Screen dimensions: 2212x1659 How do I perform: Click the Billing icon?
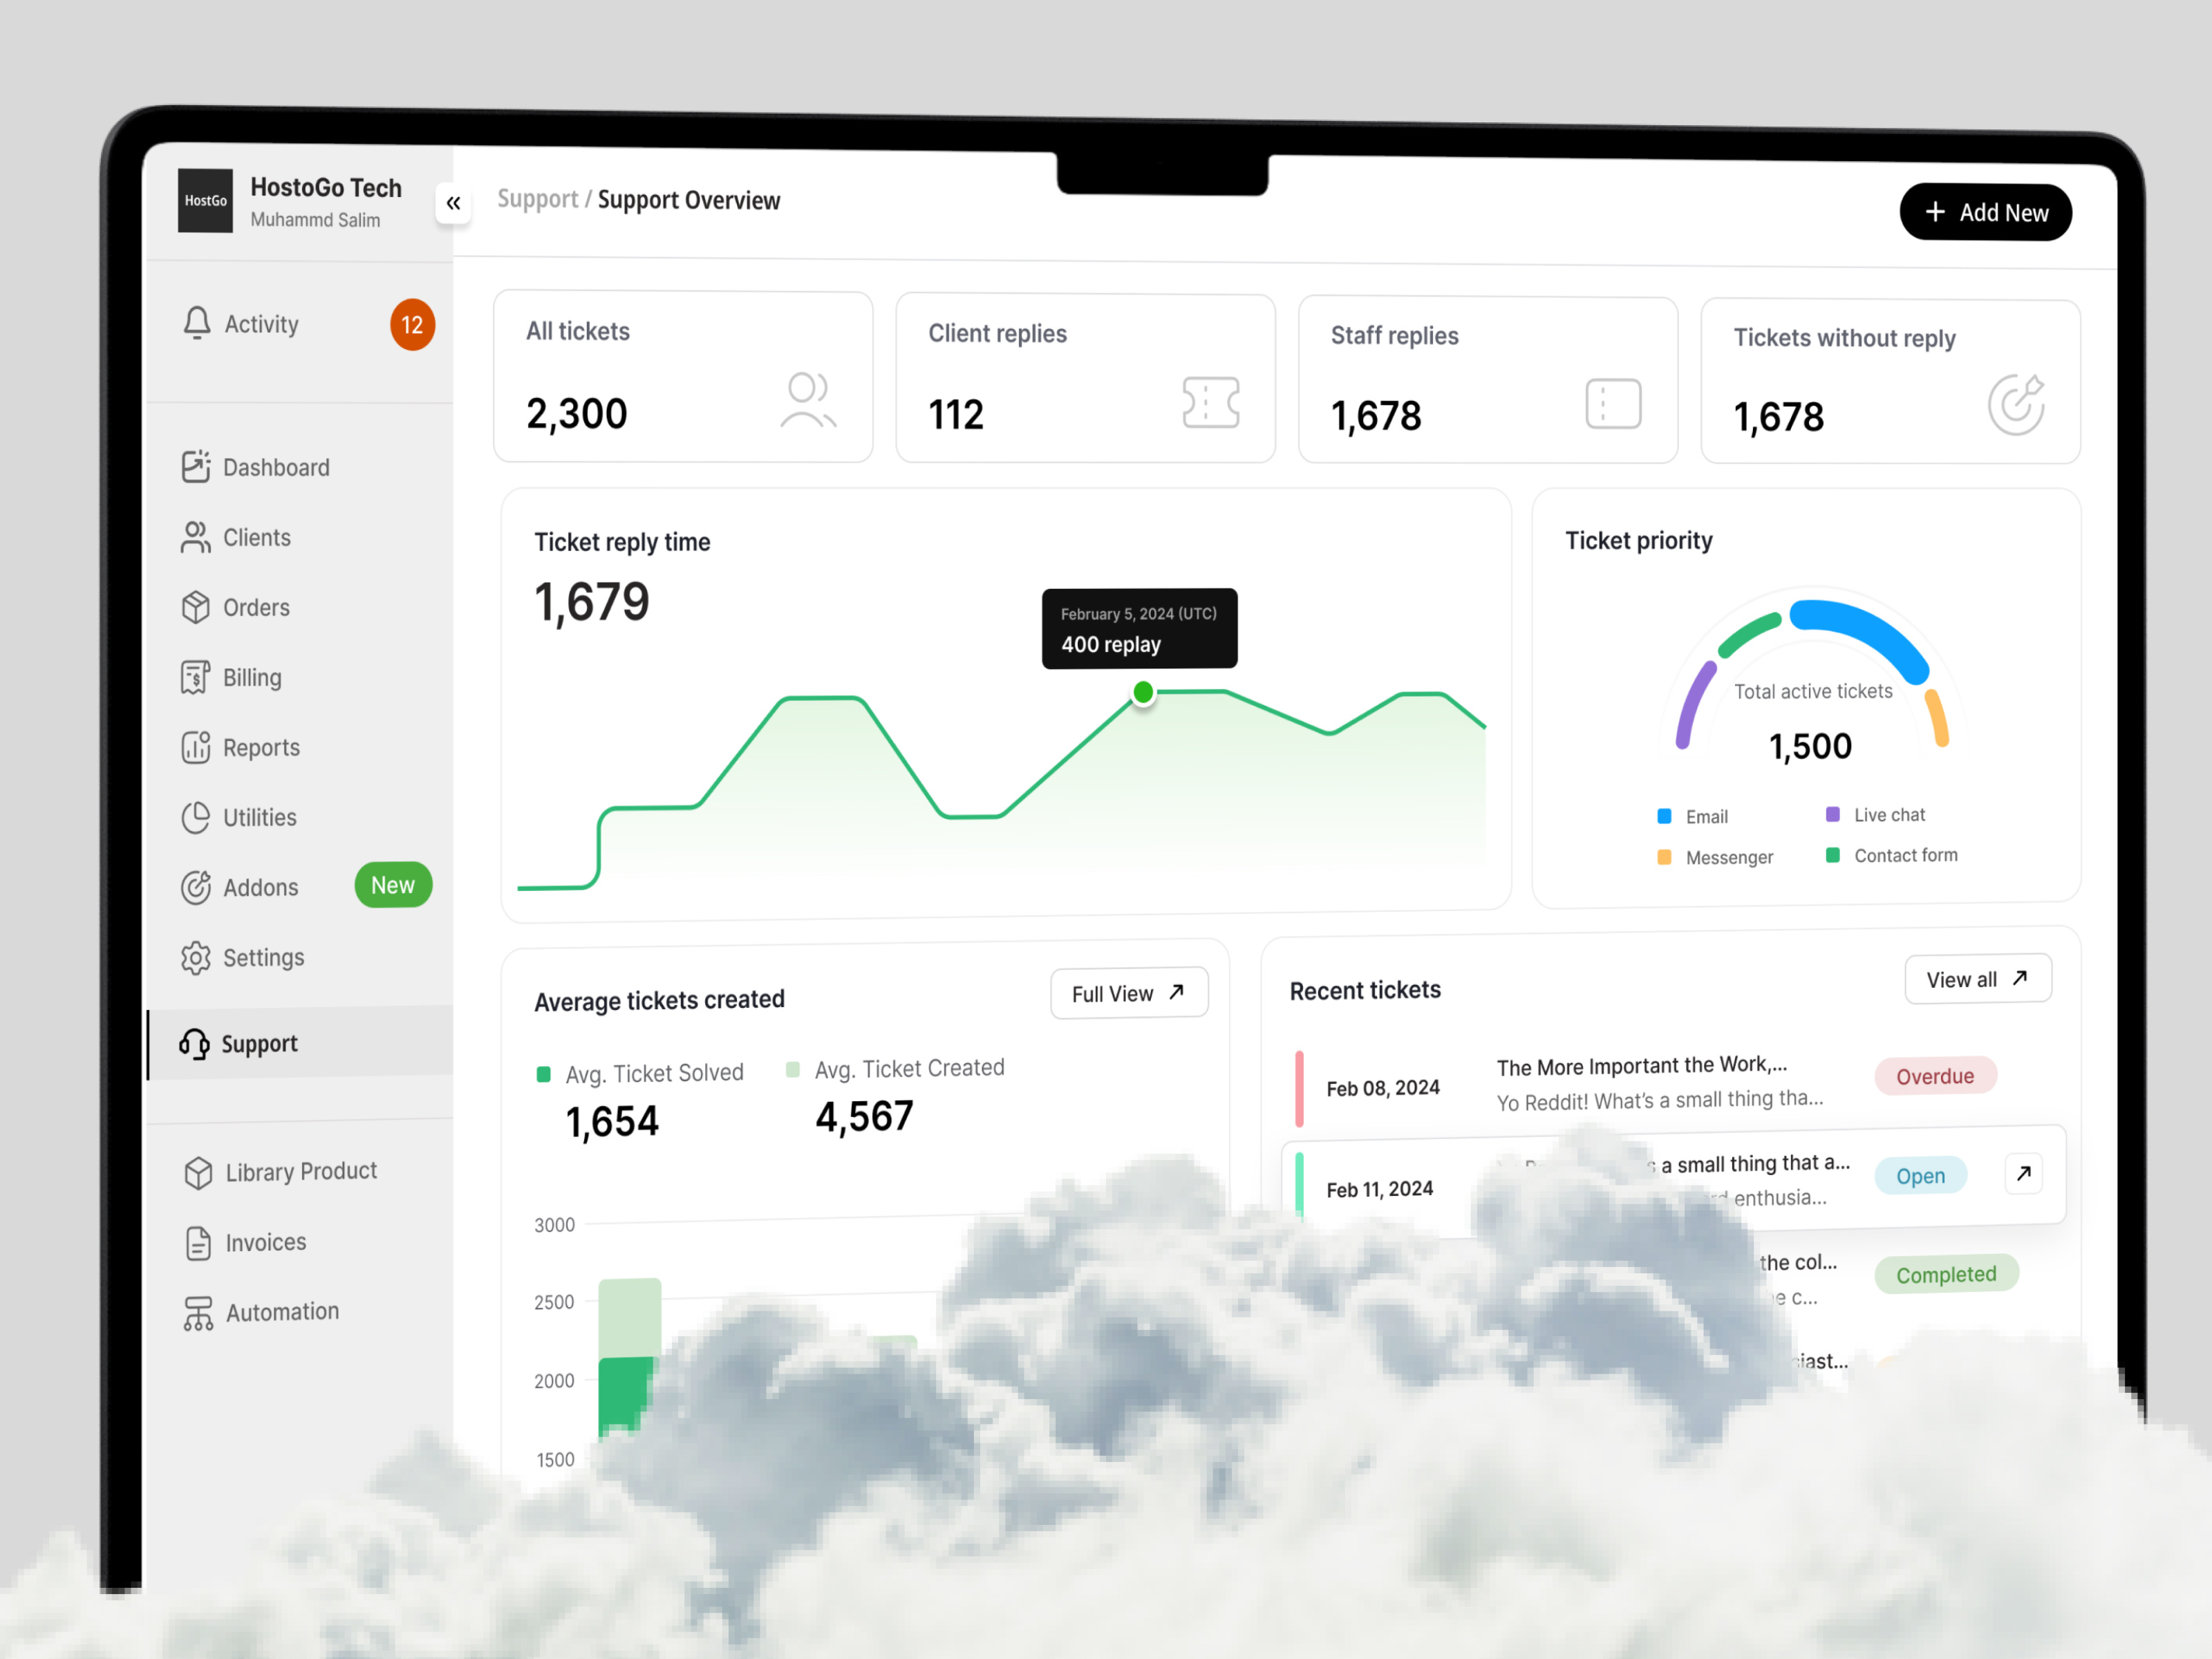[196, 676]
